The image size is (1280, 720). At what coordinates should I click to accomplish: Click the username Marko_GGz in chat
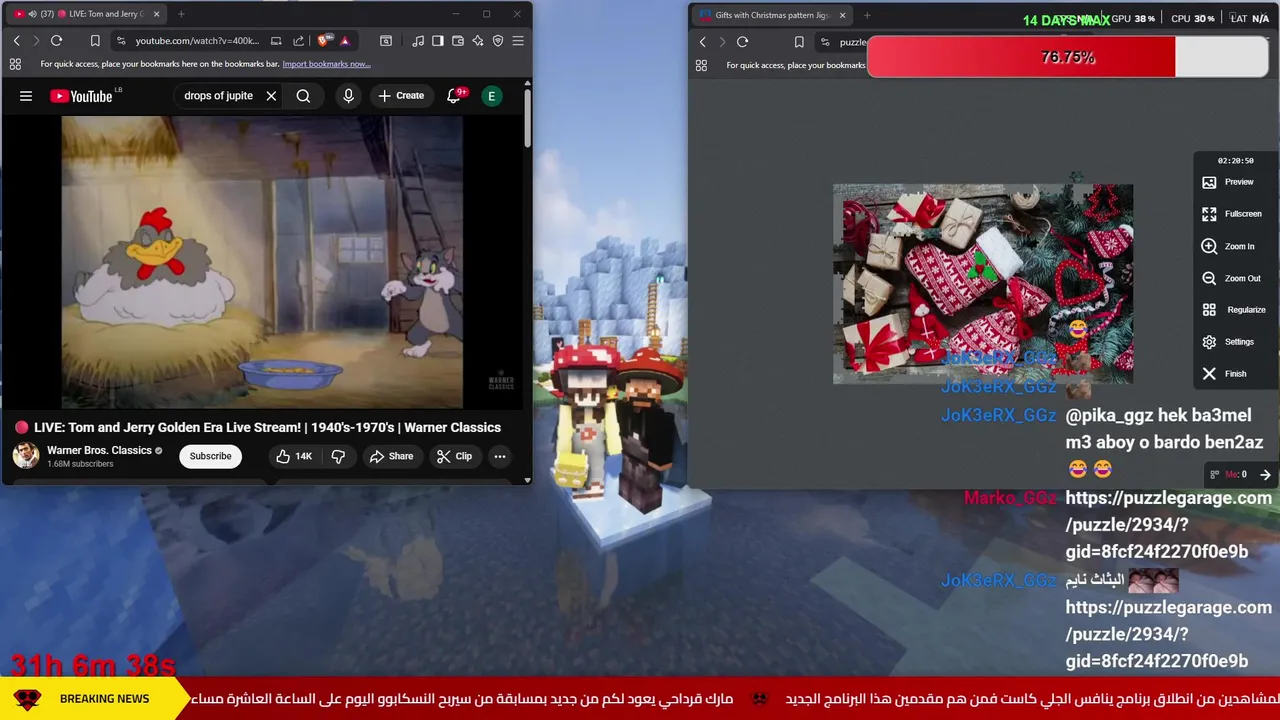pyautogui.click(x=1010, y=498)
